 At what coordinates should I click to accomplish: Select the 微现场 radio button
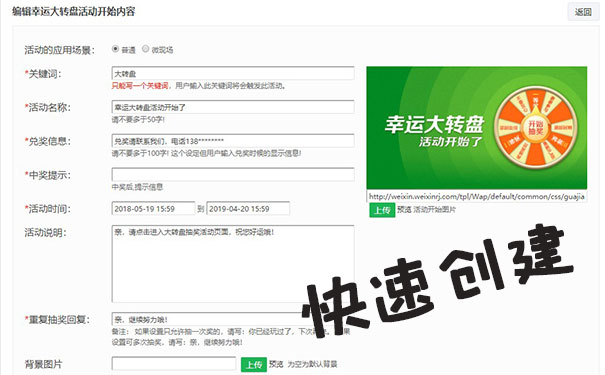(145, 49)
